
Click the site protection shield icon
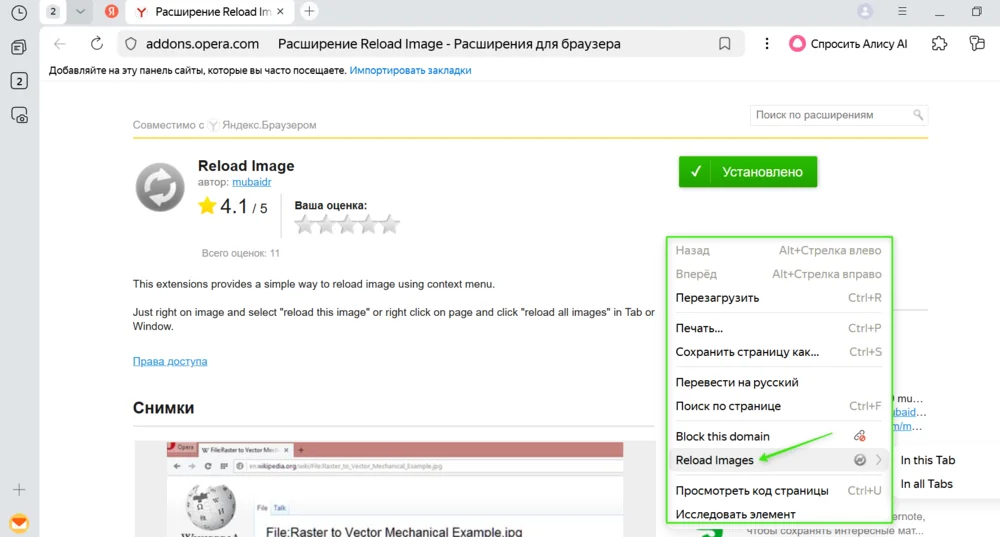[131, 44]
